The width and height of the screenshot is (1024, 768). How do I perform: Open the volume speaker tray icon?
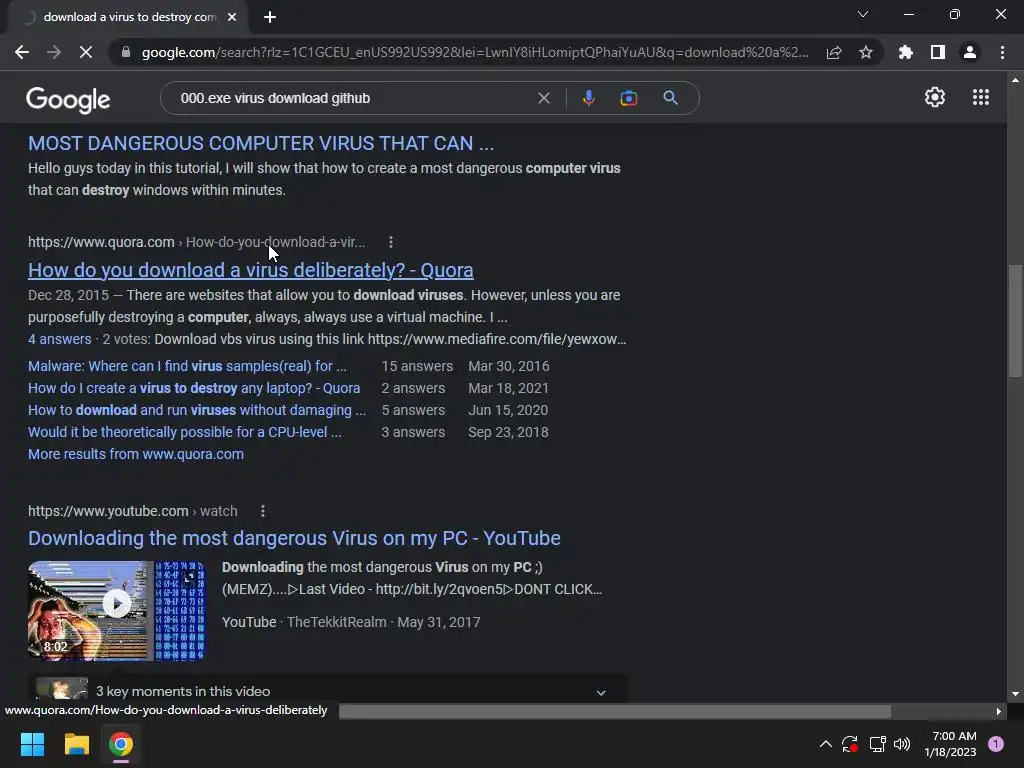click(902, 744)
